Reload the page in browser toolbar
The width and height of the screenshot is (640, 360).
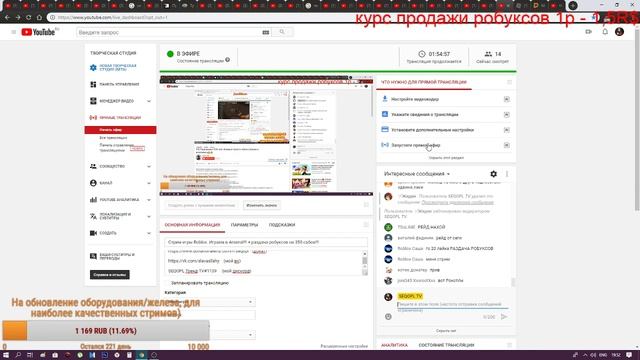tap(28, 18)
